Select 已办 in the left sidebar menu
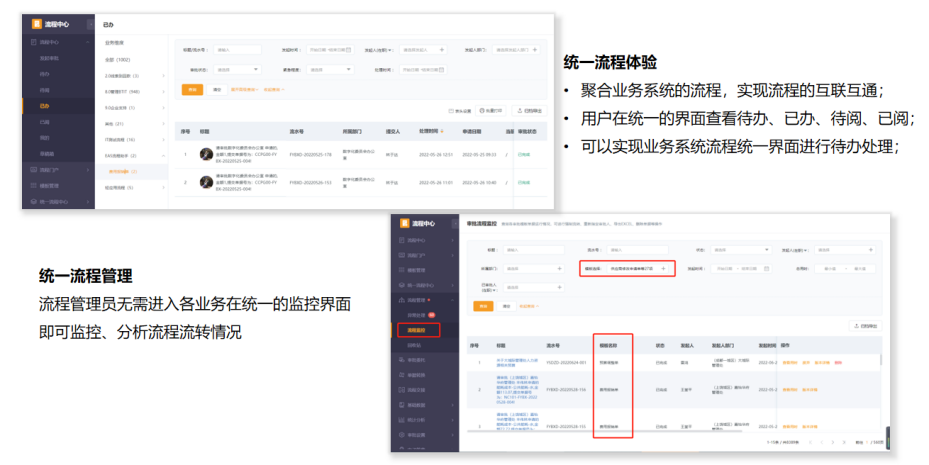Image resolution: width=929 pixels, height=465 pixels. (x=44, y=105)
